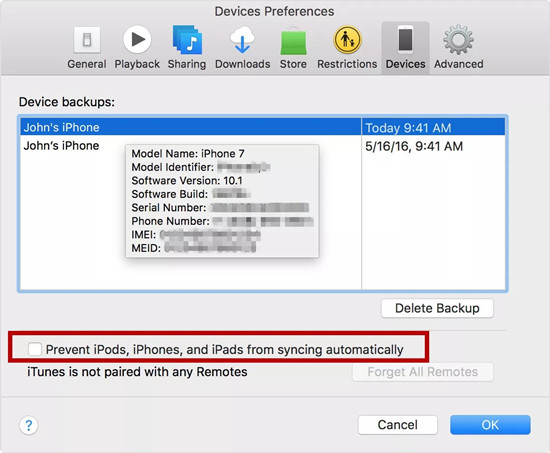550x453 pixels.
Task: Click the Model Identifier line in tooltip
Action: coord(201,167)
